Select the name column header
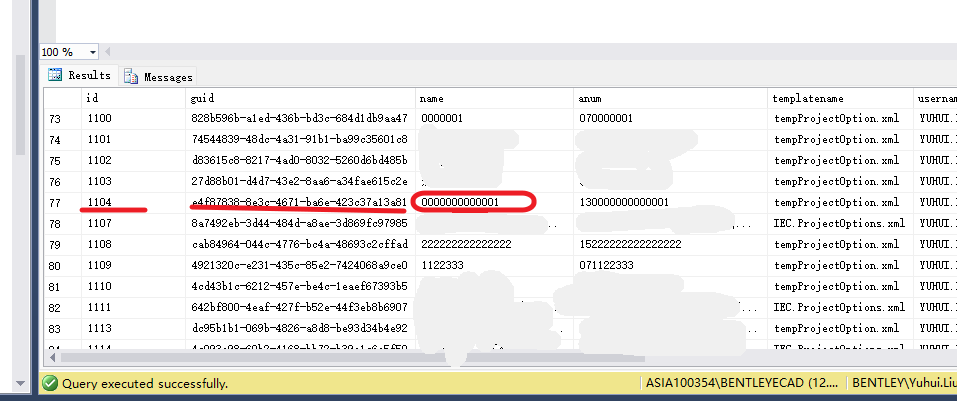 tap(494, 98)
